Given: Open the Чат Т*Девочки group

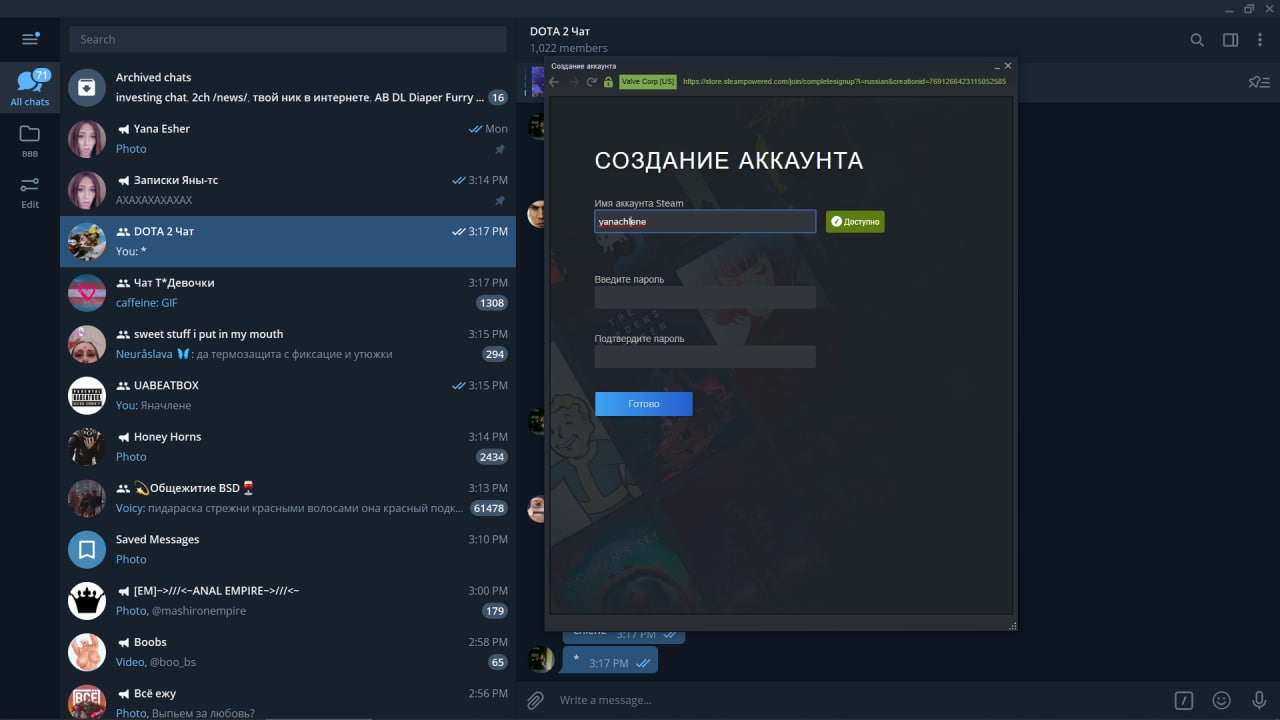Looking at the screenshot, I should click(x=288, y=293).
